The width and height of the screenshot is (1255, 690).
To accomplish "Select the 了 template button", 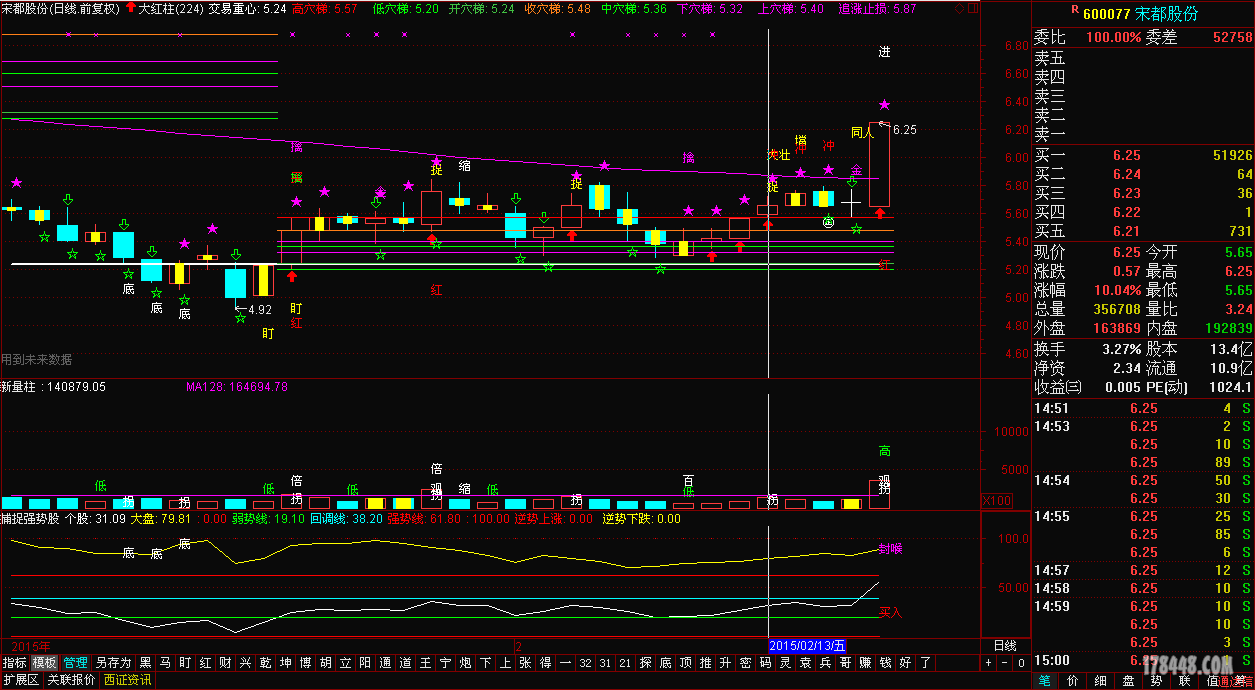I will click(x=925, y=662).
